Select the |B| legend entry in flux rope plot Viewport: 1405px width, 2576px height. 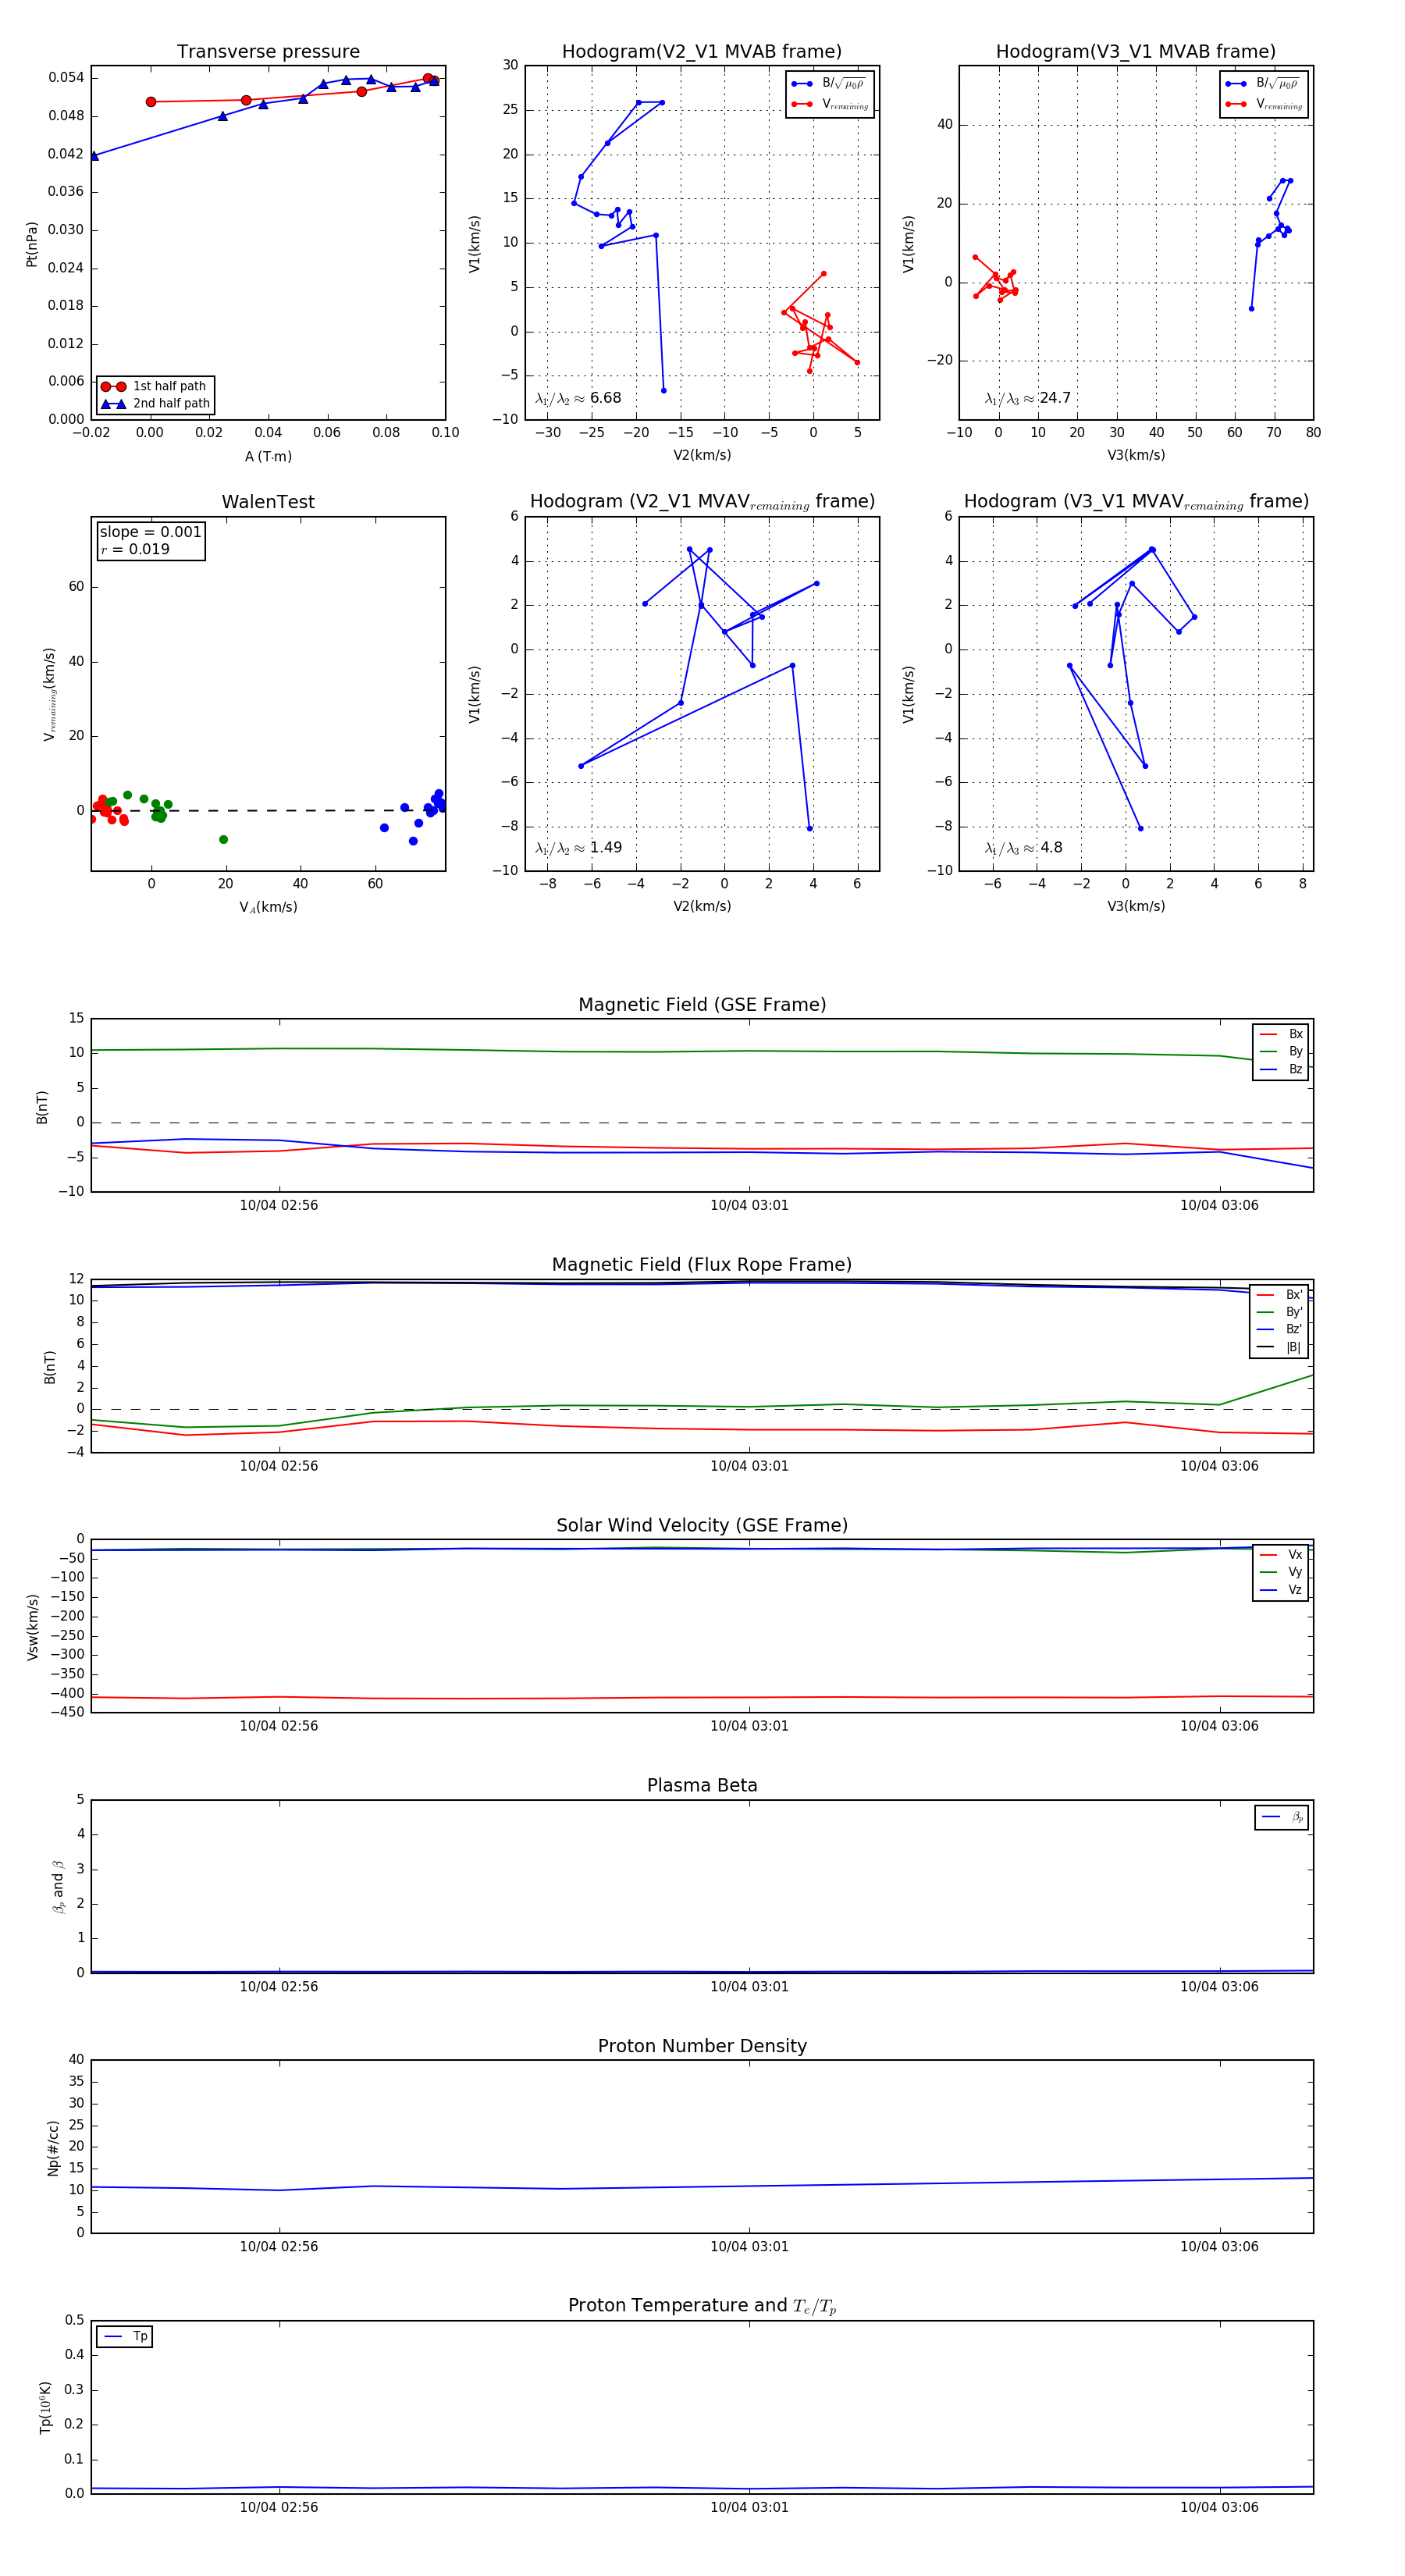pos(1280,1347)
